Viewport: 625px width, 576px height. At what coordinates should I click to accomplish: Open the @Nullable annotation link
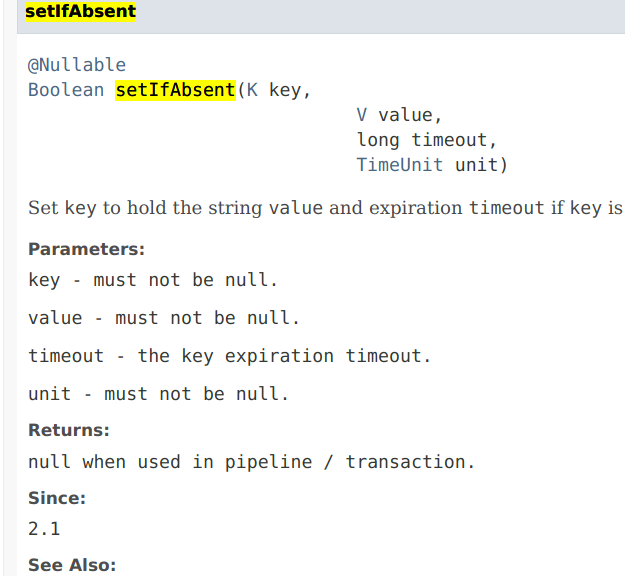click(x=77, y=65)
